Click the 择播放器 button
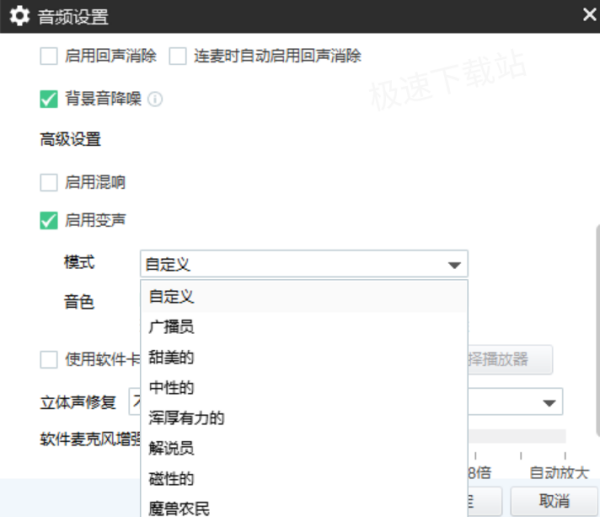 [x=510, y=359]
